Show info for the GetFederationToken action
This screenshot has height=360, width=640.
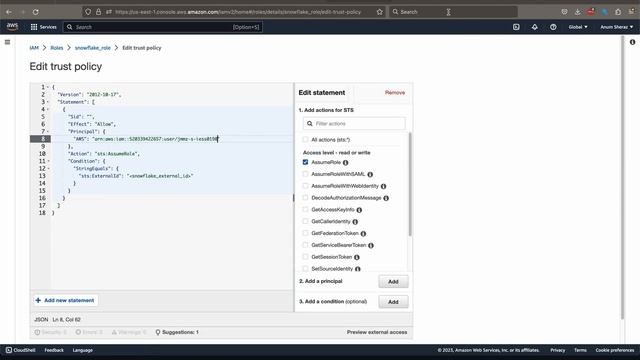[x=363, y=233]
